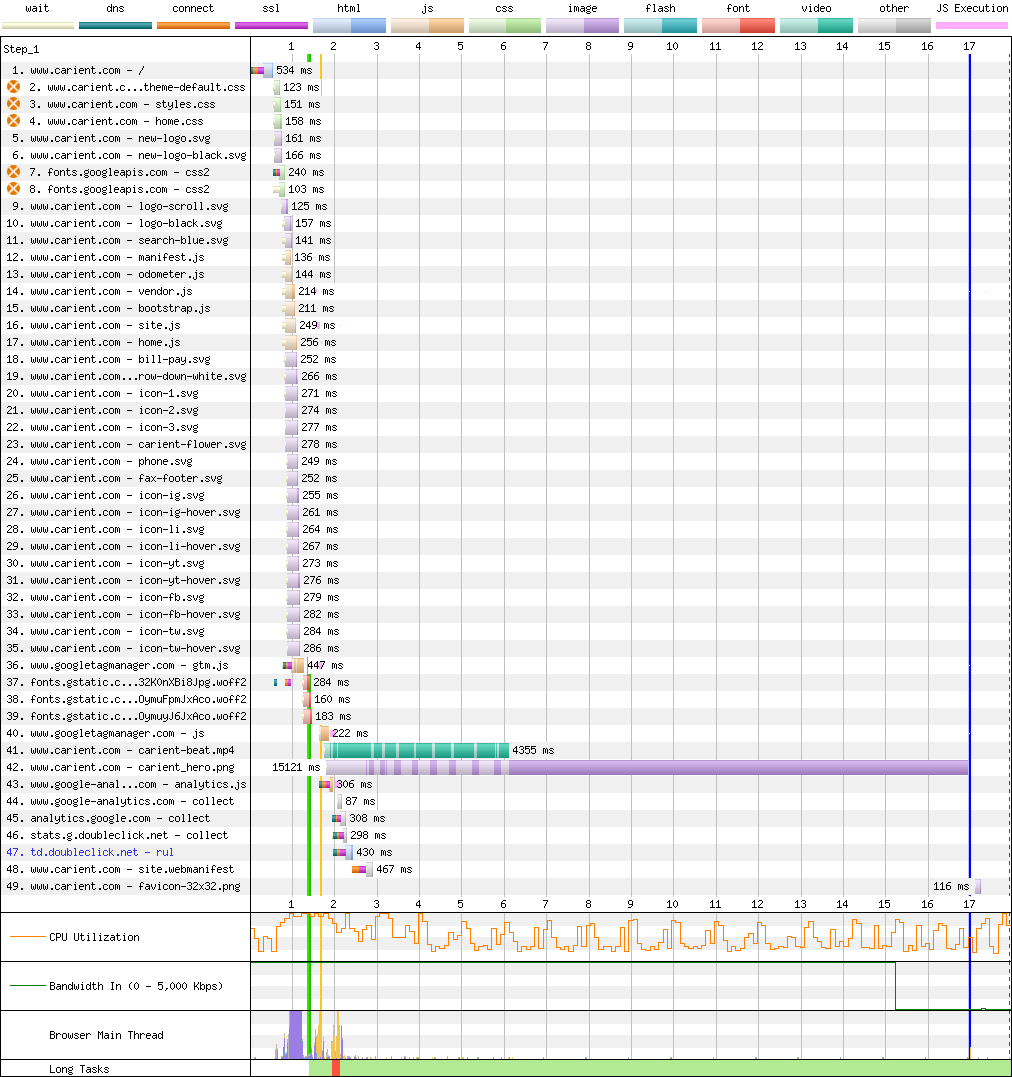Click the '467 ms' timing label
The width and height of the screenshot is (1012, 1077).
click(394, 870)
